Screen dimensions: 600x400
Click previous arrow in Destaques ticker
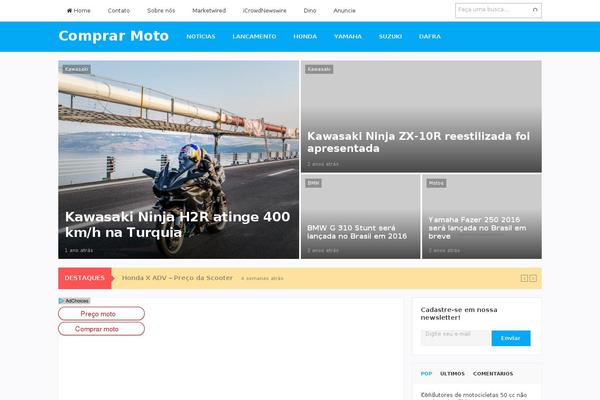tap(524, 278)
